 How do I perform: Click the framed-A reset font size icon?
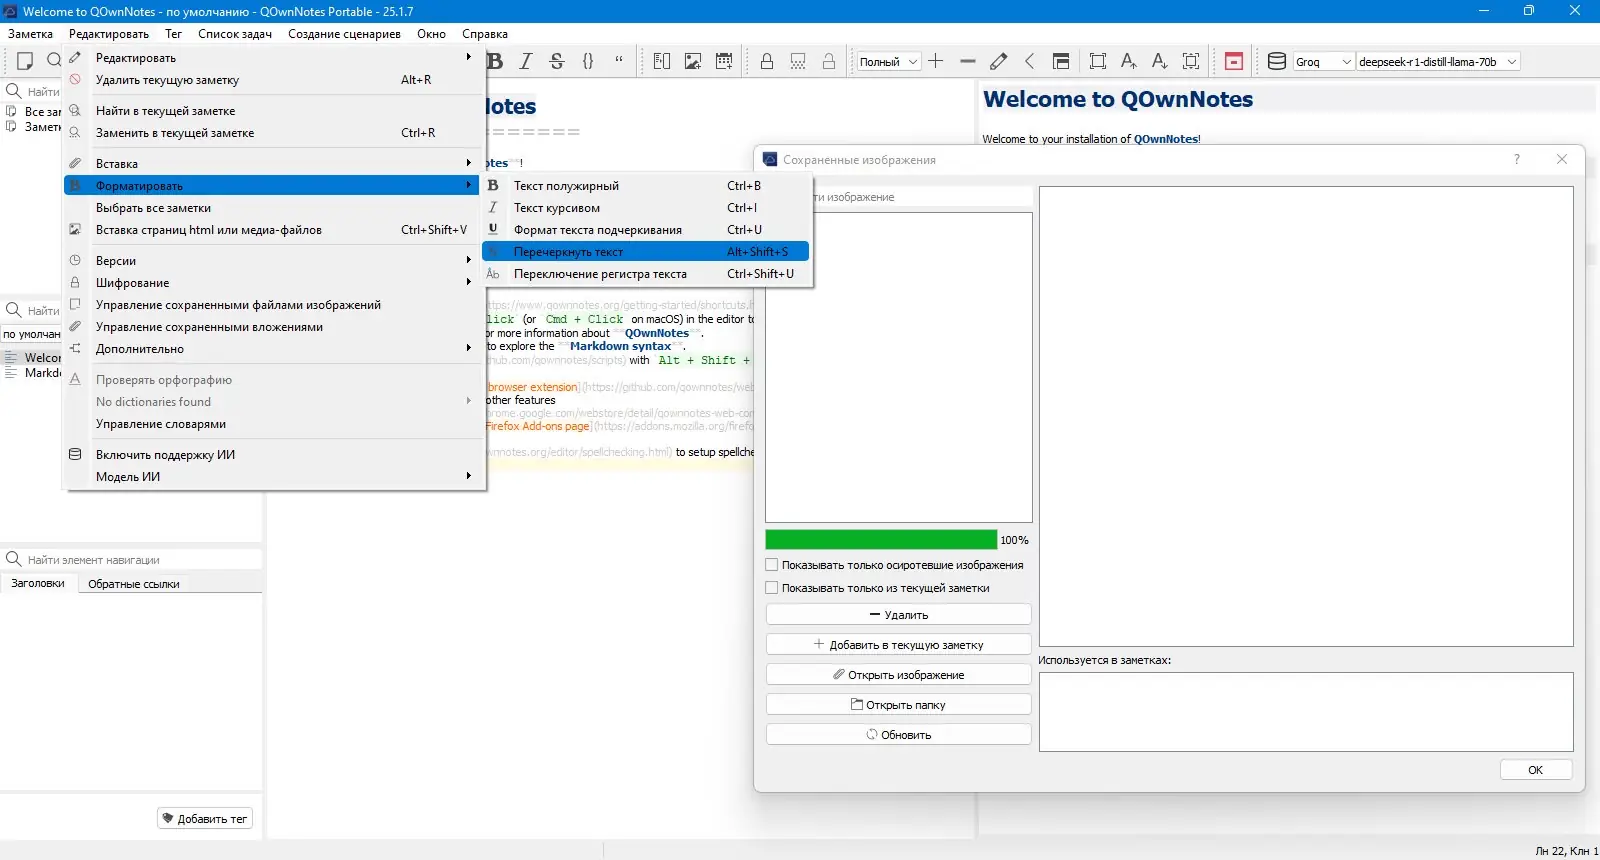point(1191,61)
